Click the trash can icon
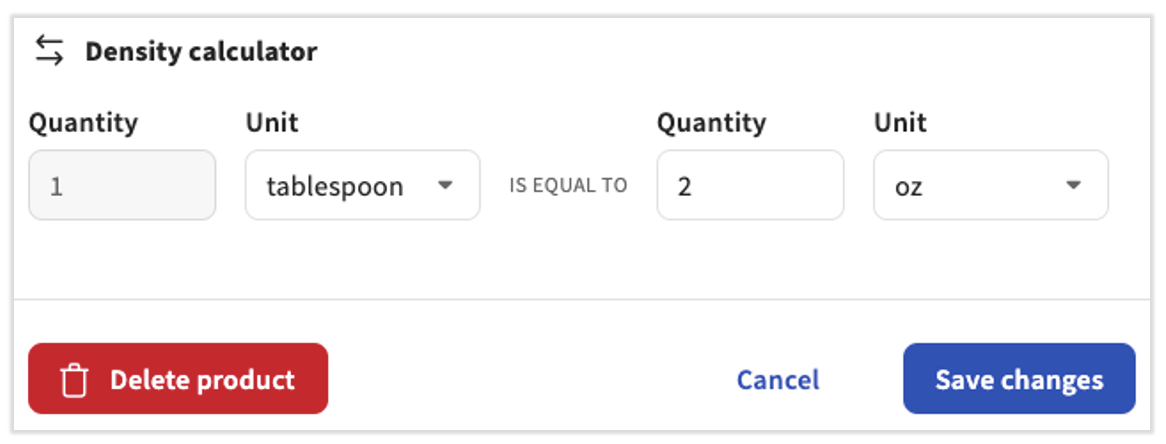Screen dimensions: 1166x444 75,380
